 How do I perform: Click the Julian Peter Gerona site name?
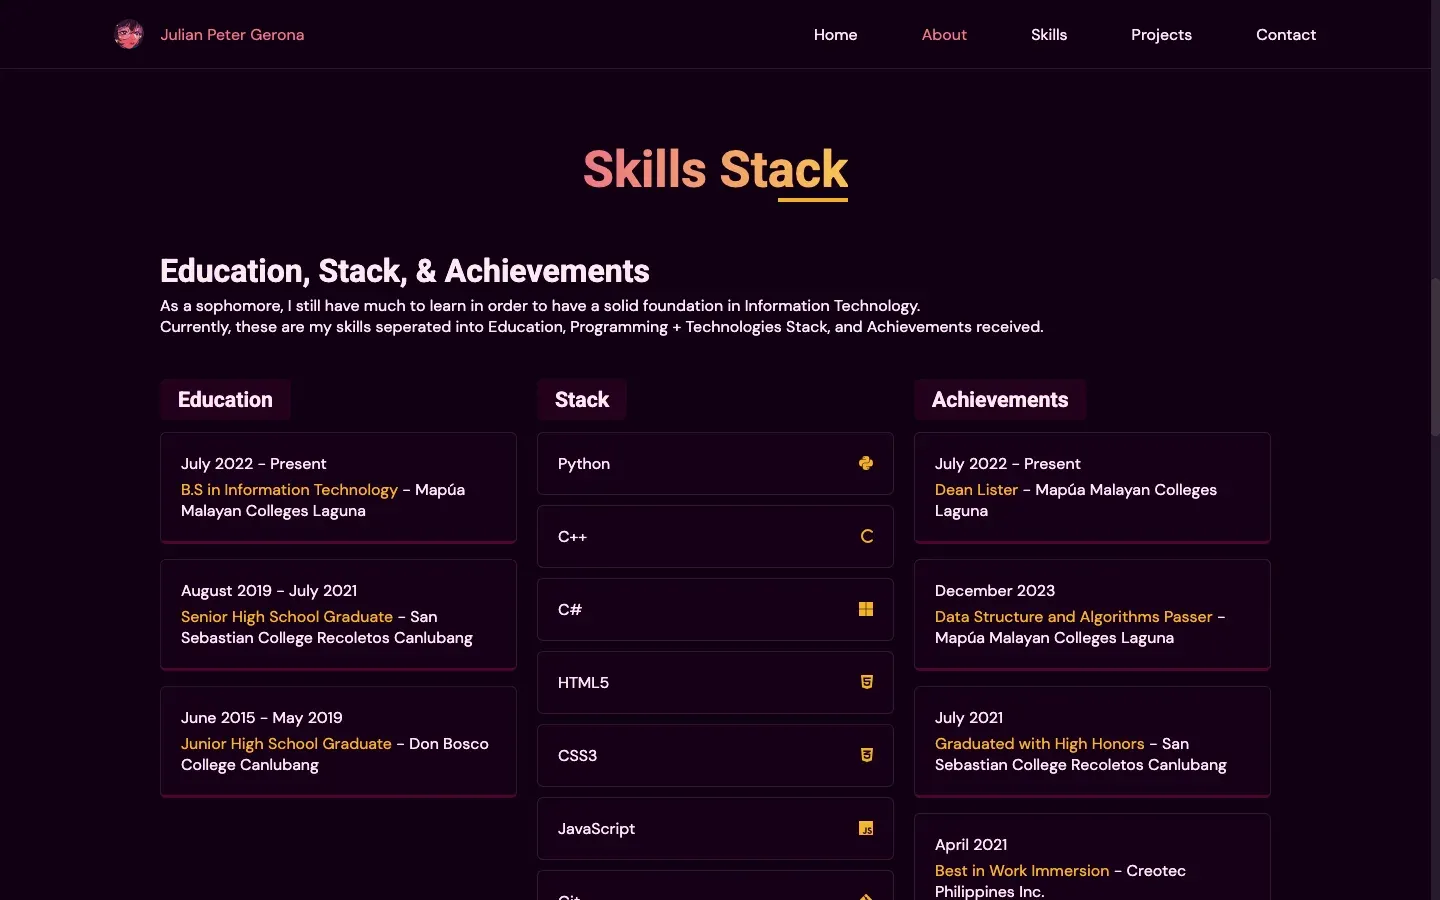pyautogui.click(x=232, y=34)
